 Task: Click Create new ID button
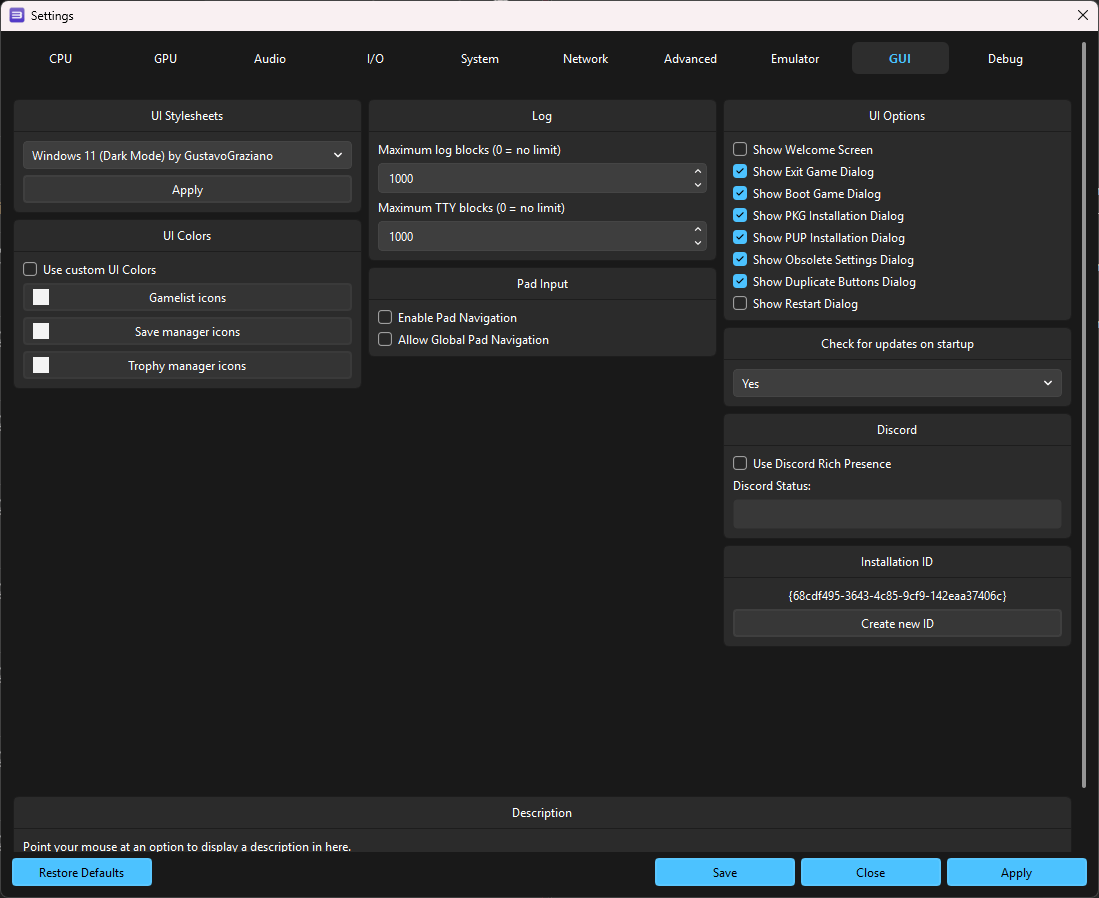point(897,623)
